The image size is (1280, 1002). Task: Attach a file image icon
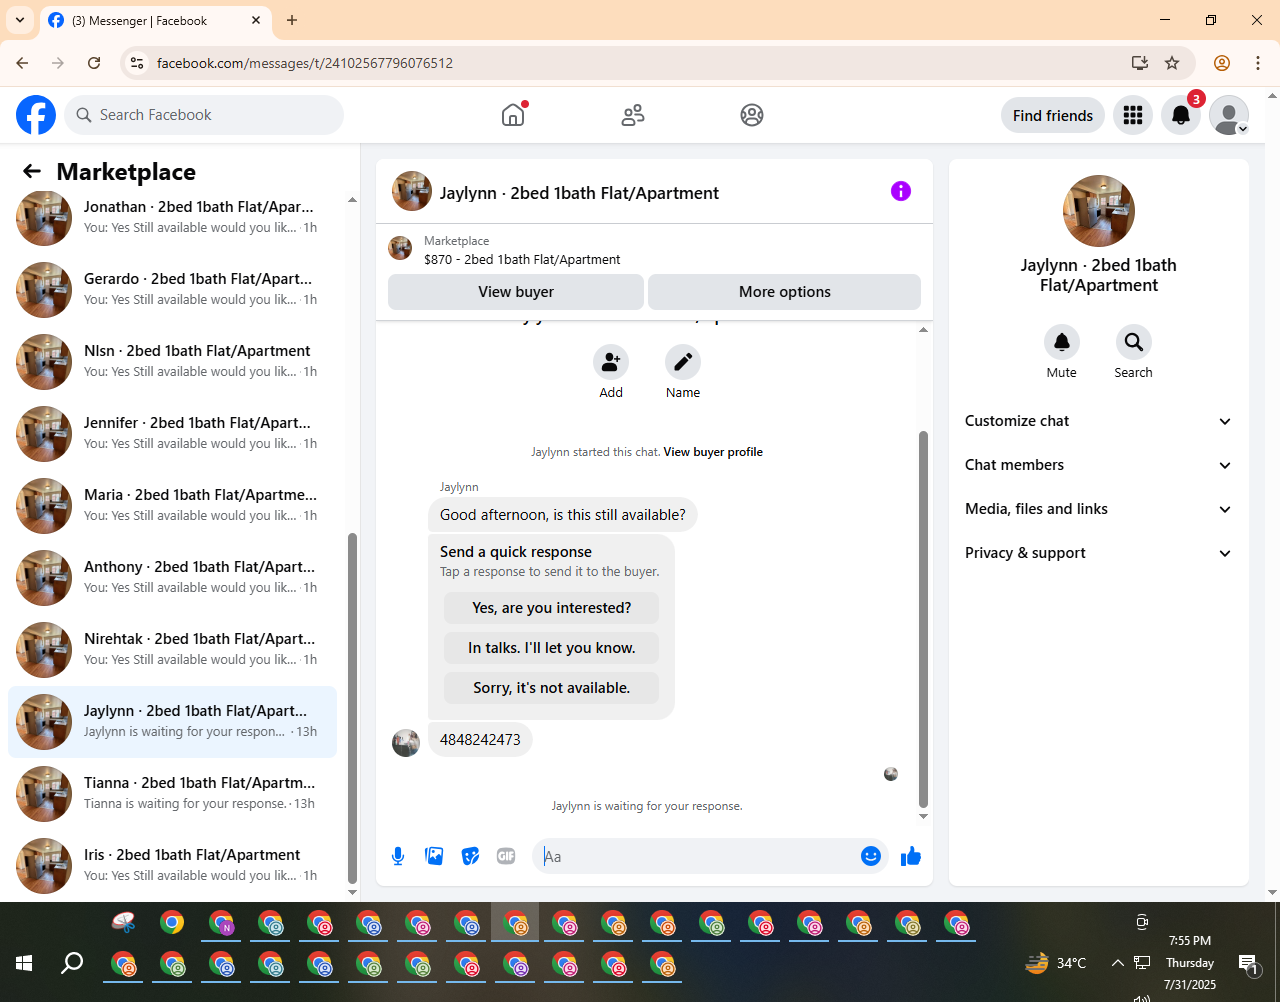[434, 856]
